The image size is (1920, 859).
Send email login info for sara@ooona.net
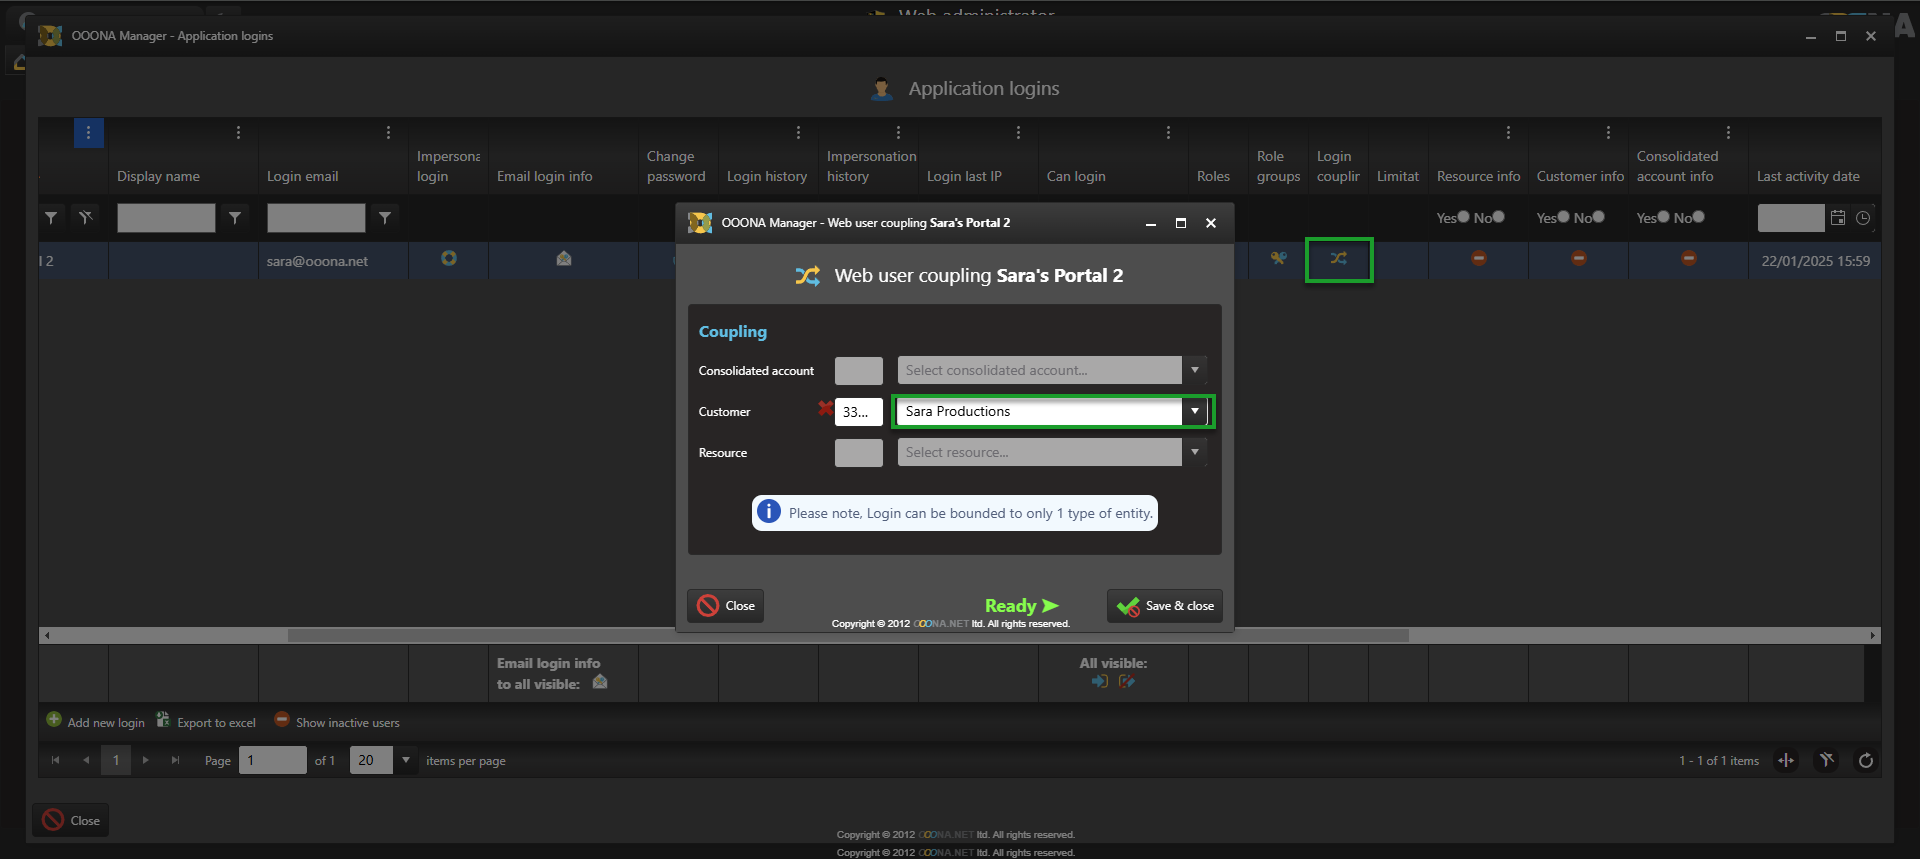pyautogui.click(x=564, y=259)
